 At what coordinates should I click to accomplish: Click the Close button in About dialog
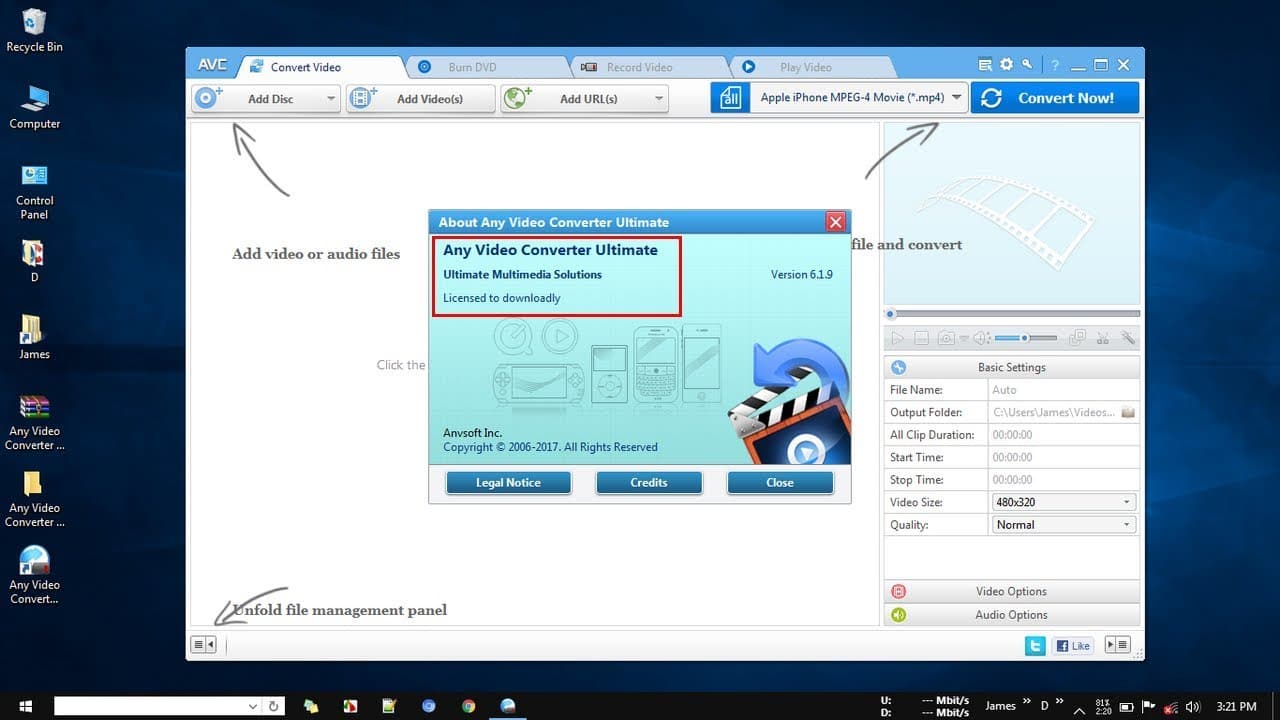pyautogui.click(x=780, y=482)
